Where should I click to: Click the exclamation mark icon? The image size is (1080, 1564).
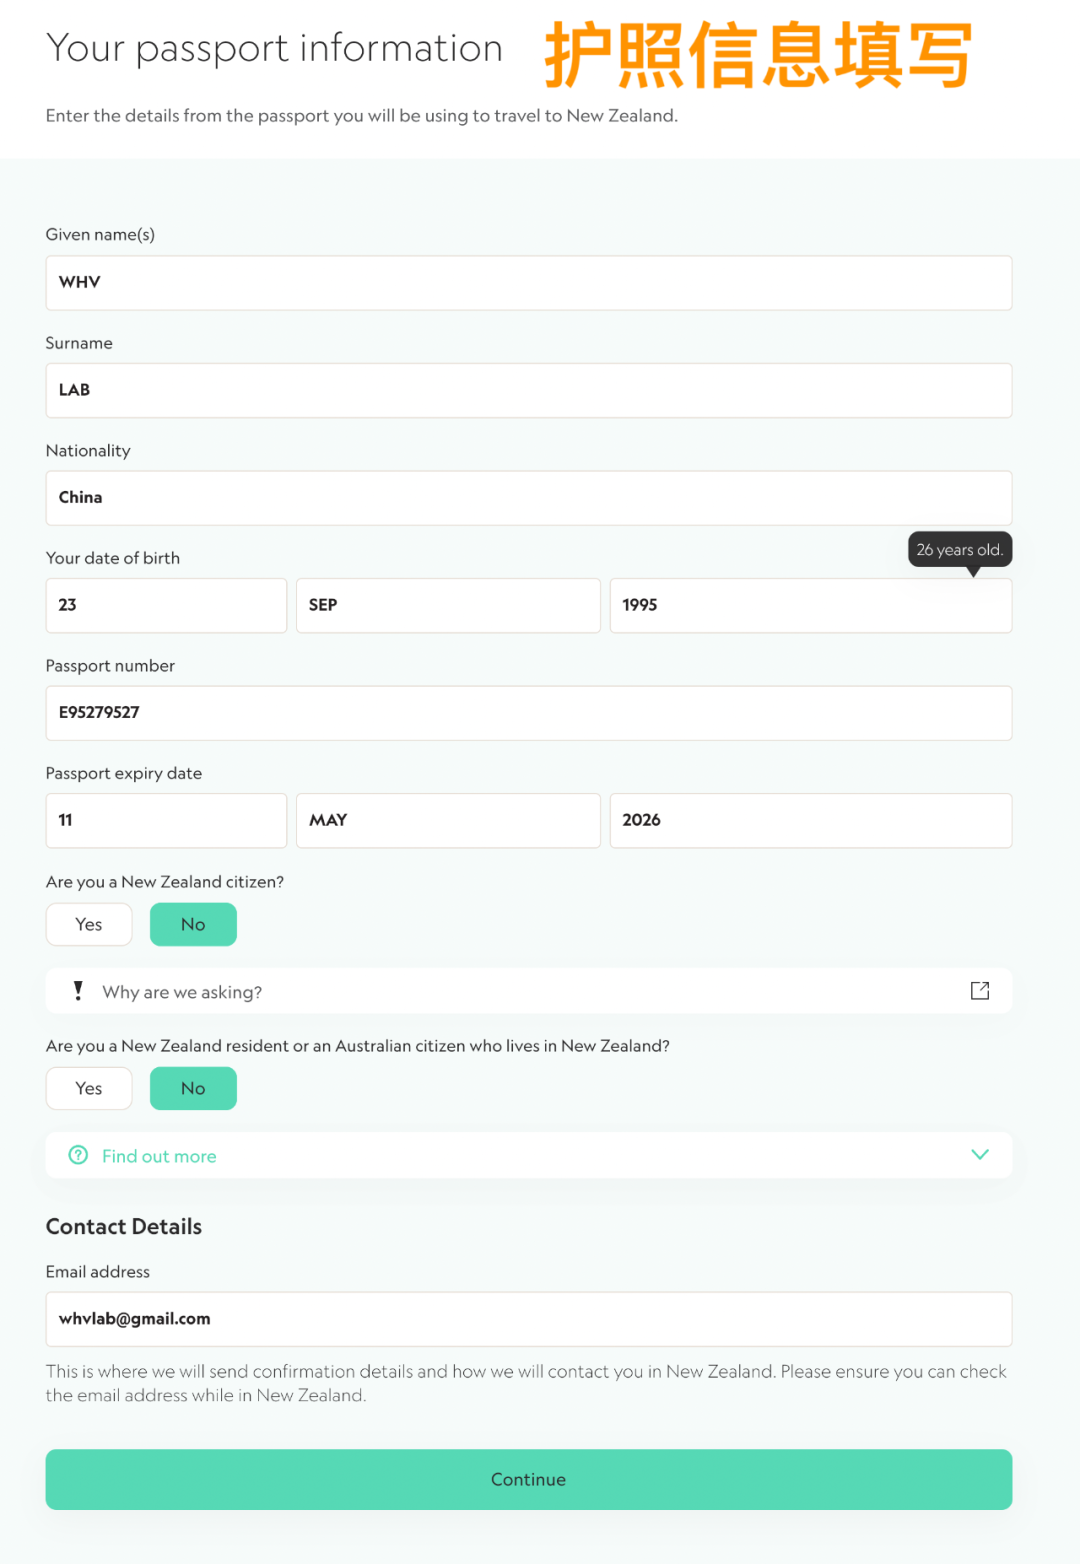pyautogui.click(x=78, y=991)
